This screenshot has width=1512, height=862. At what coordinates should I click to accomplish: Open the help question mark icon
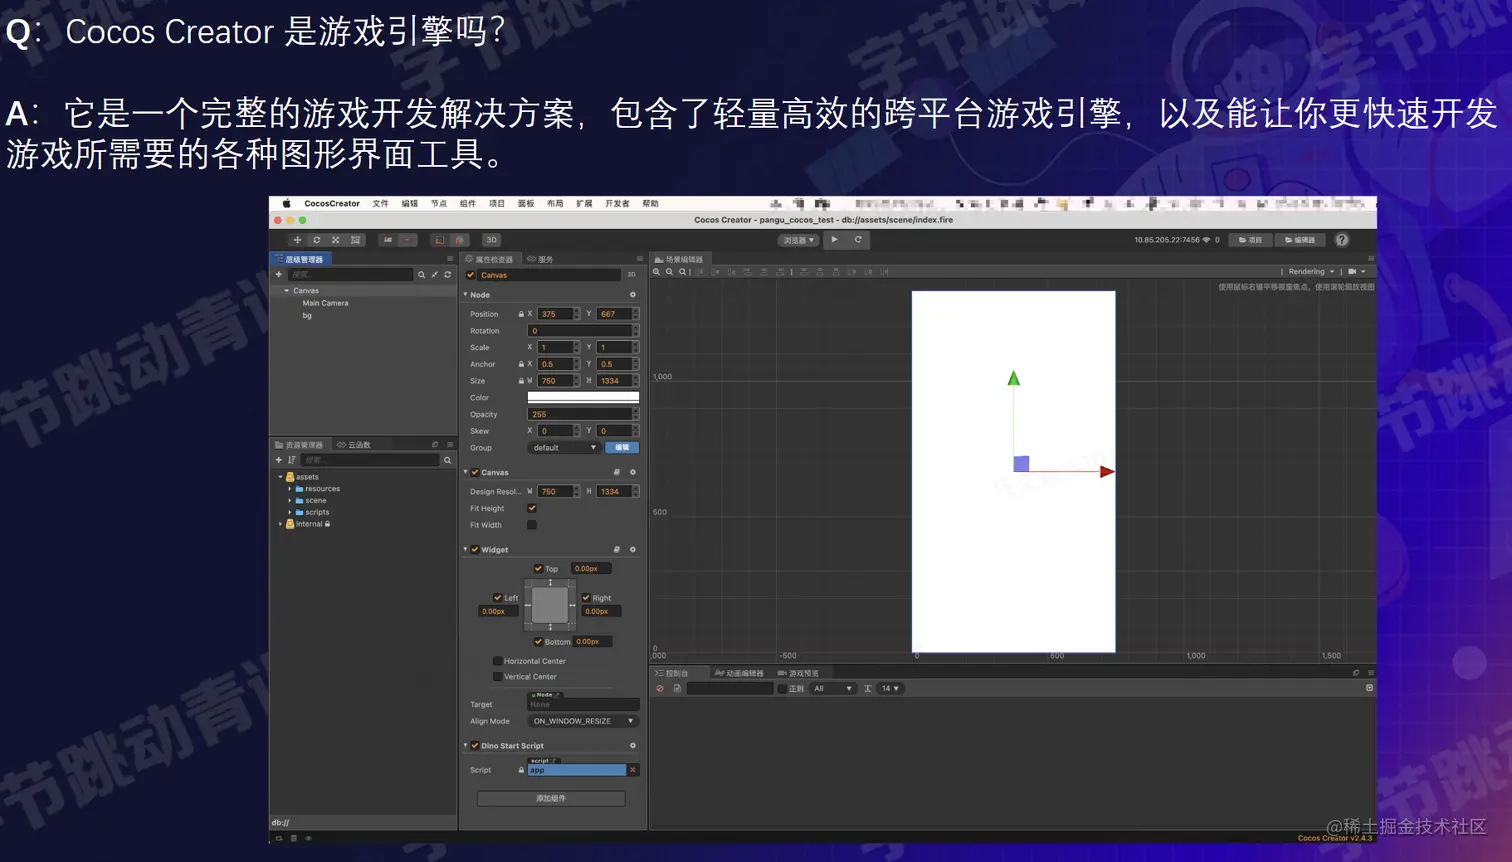point(1342,240)
